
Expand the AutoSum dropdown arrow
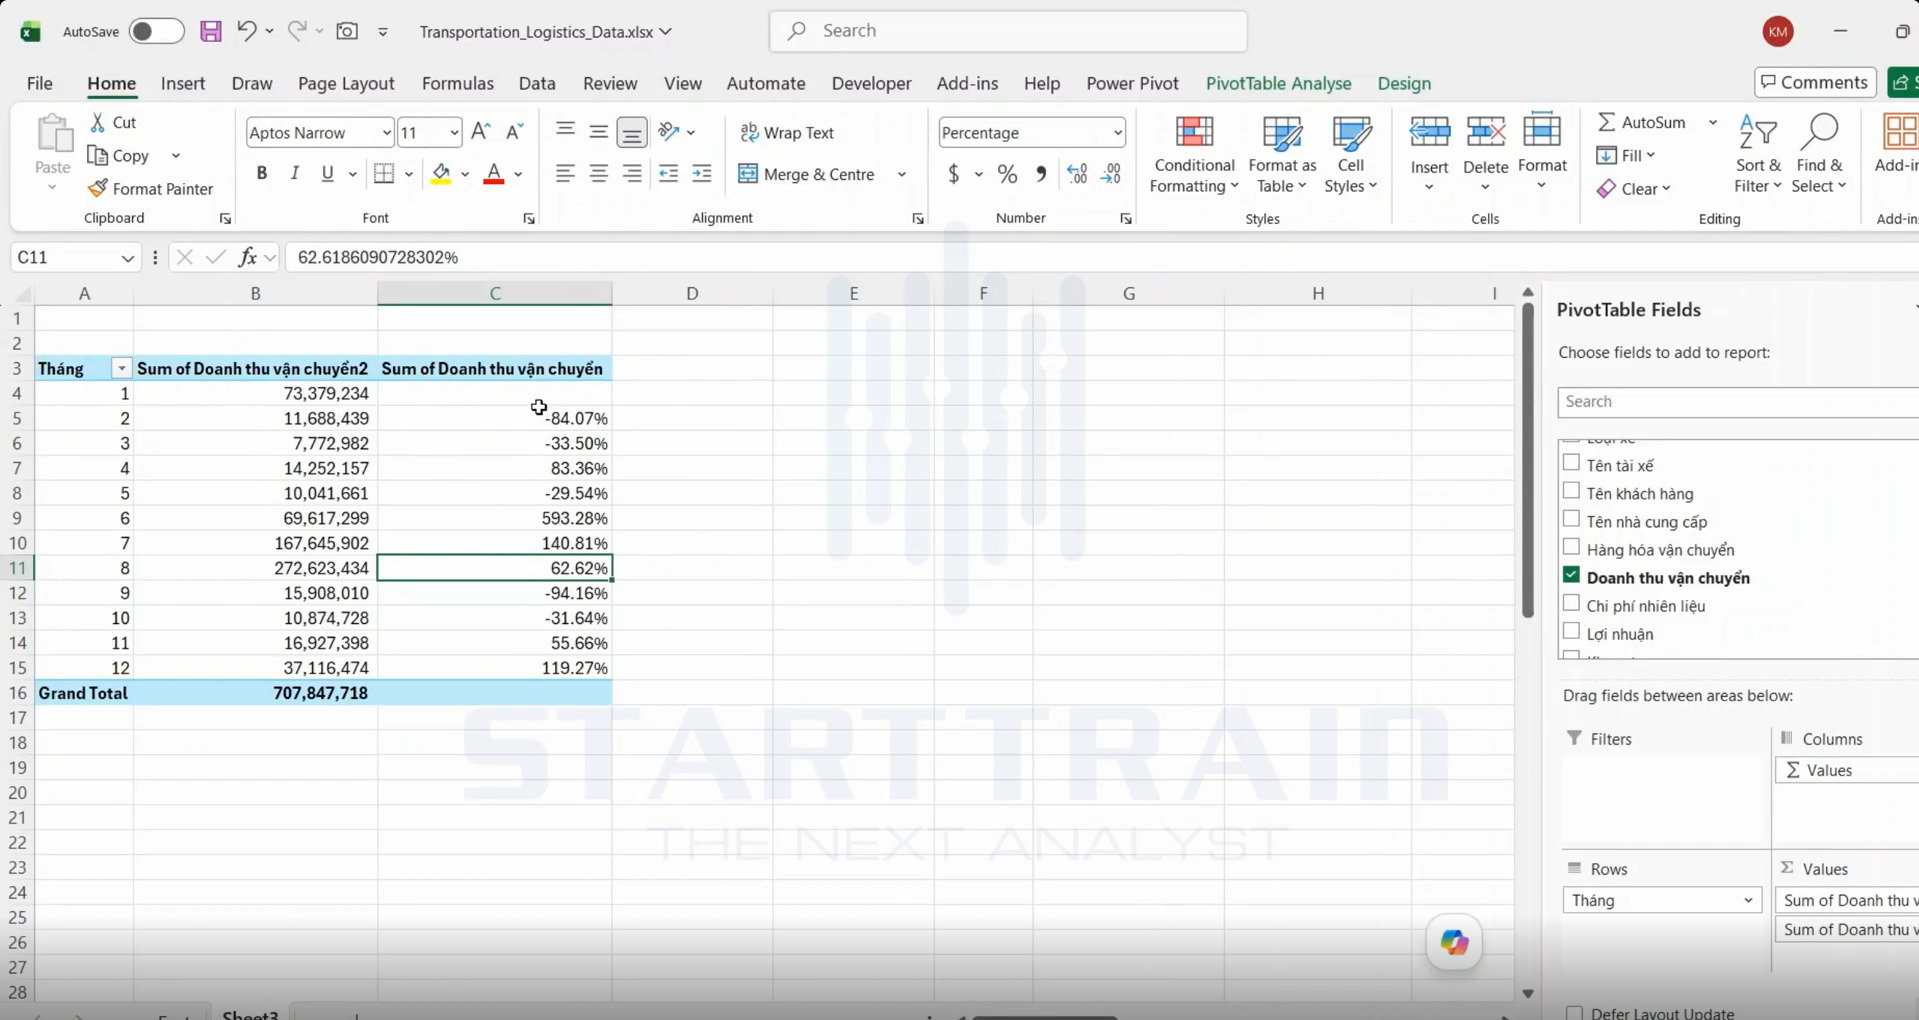pyautogui.click(x=1713, y=122)
